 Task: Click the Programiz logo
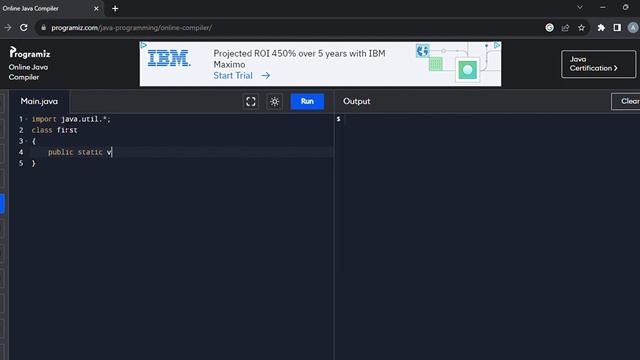tap(30, 52)
